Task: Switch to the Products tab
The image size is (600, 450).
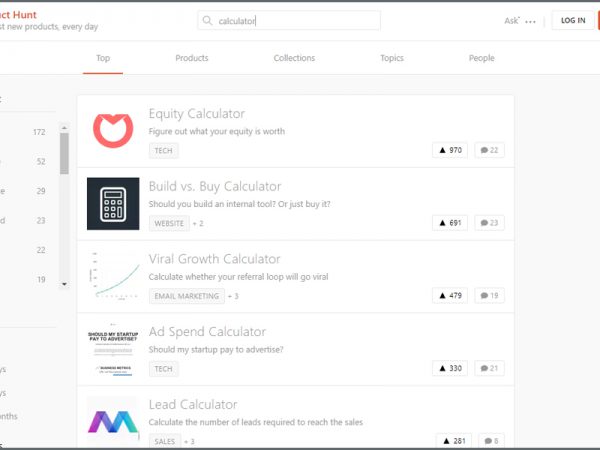Action: tap(191, 58)
